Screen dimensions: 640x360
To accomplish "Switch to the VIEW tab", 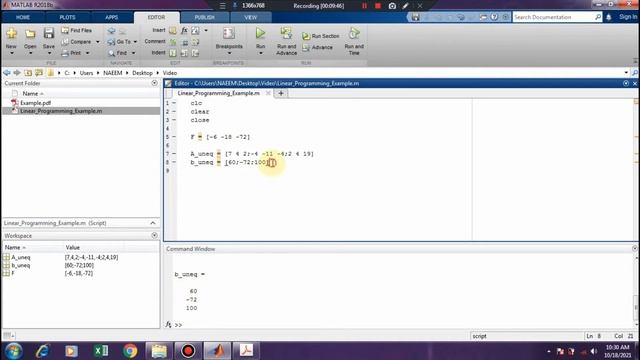I will point(251,17).
